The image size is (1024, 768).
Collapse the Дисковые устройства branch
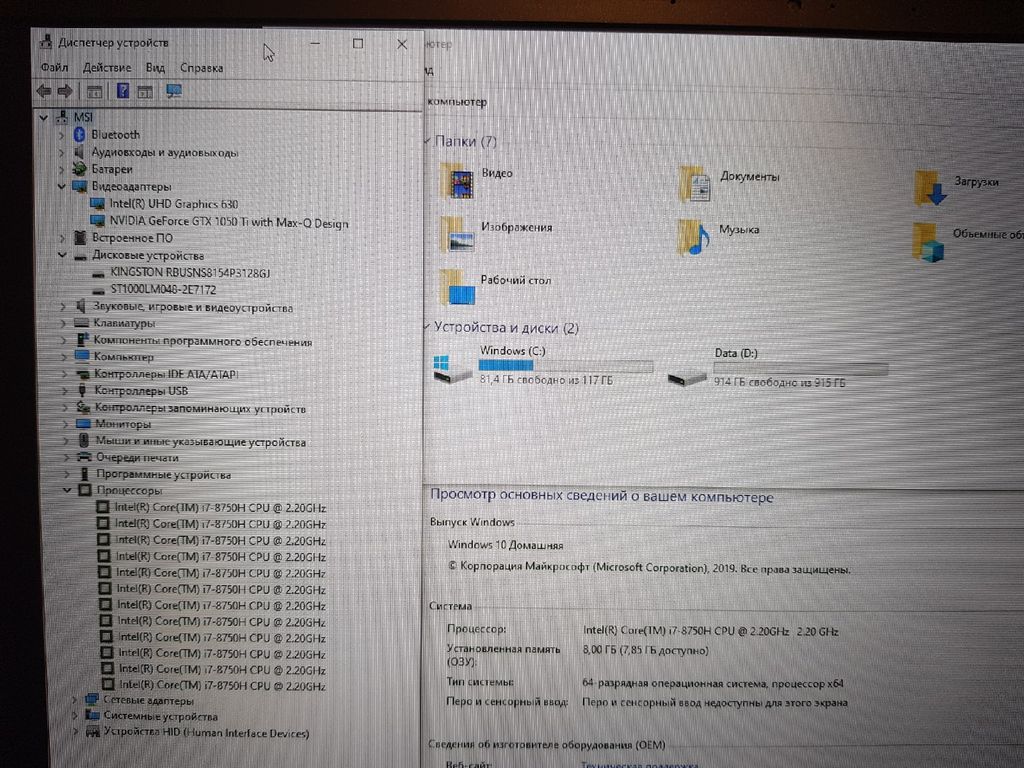(x=62, y=255)
